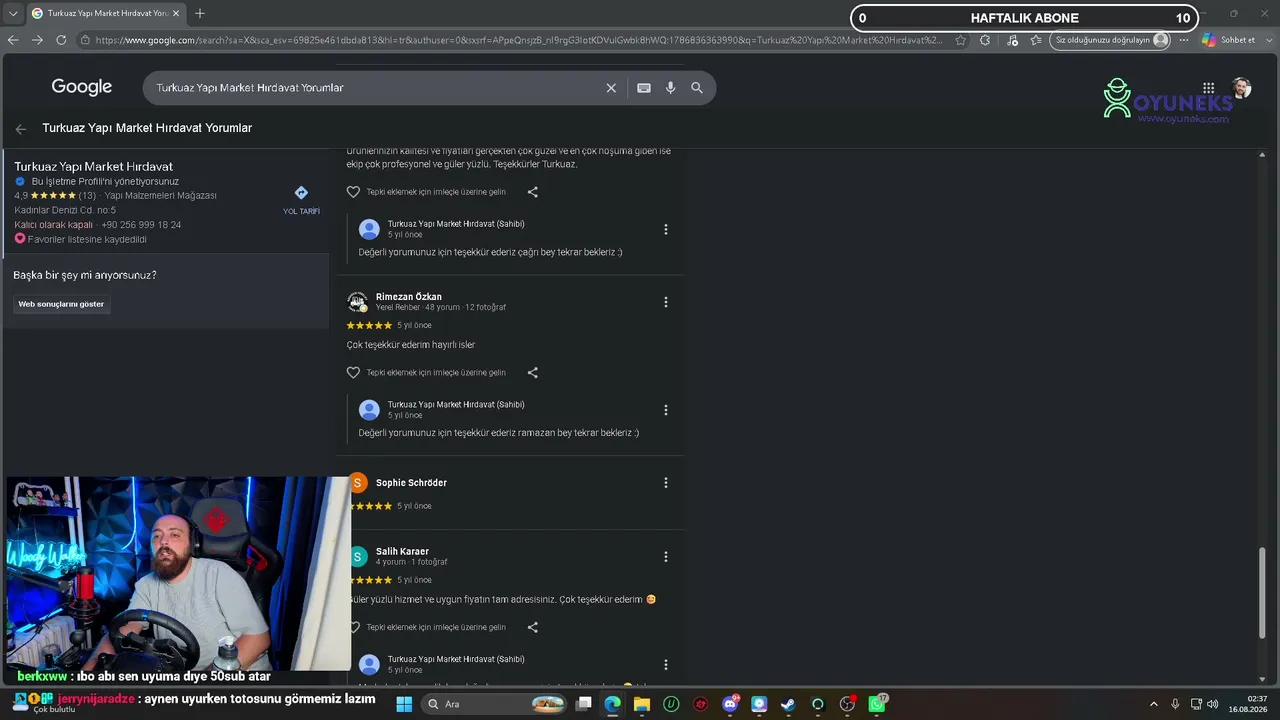The width and height of the screenshot is (1280, 720).
Task: Open Sophie Schröder review options menu
Action: click(x=666, y=483)
